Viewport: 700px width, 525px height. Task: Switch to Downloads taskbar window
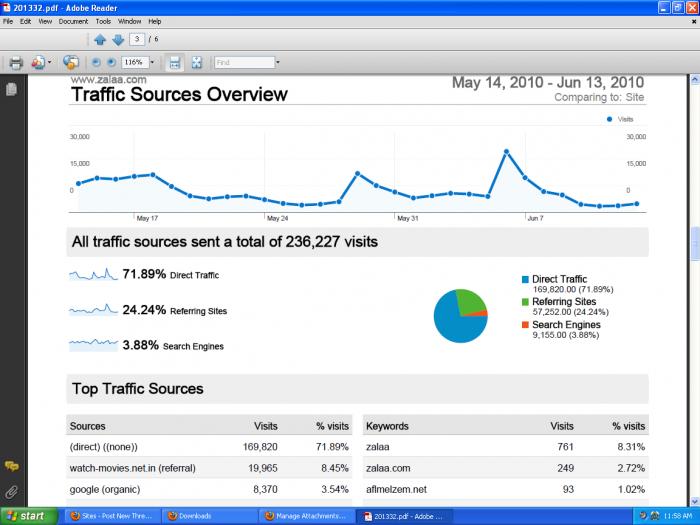pyautogui.click(x=209, y=516)
